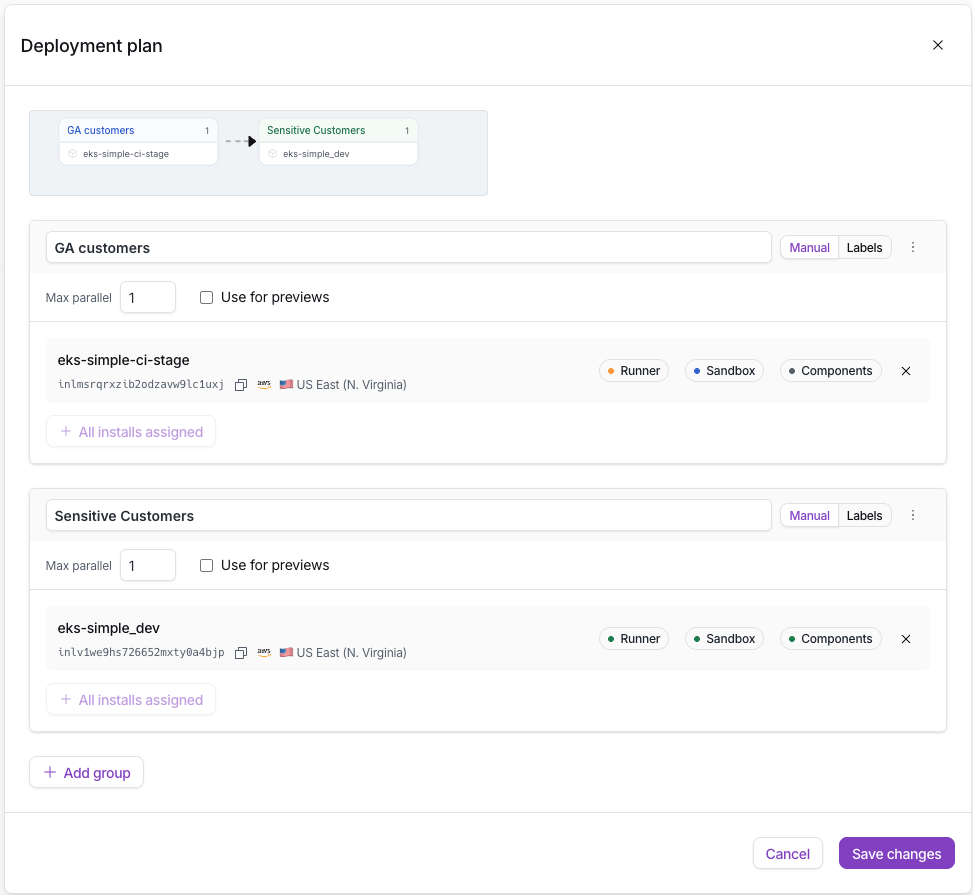
Task: Click US flag on eks-simple-ci-stage row
Action: pyautogui.click(x=286, y=384)
